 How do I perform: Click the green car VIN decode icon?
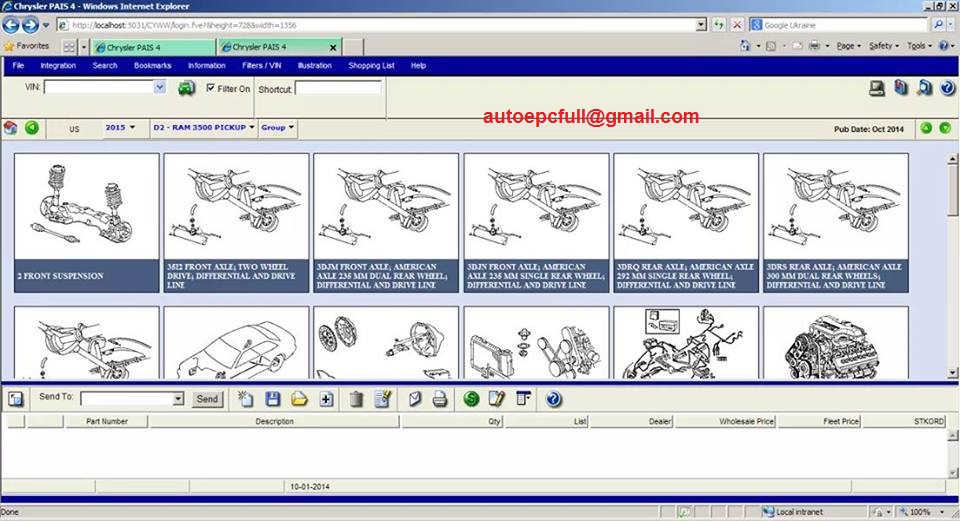pyautogui.click(x=187, y=88)
